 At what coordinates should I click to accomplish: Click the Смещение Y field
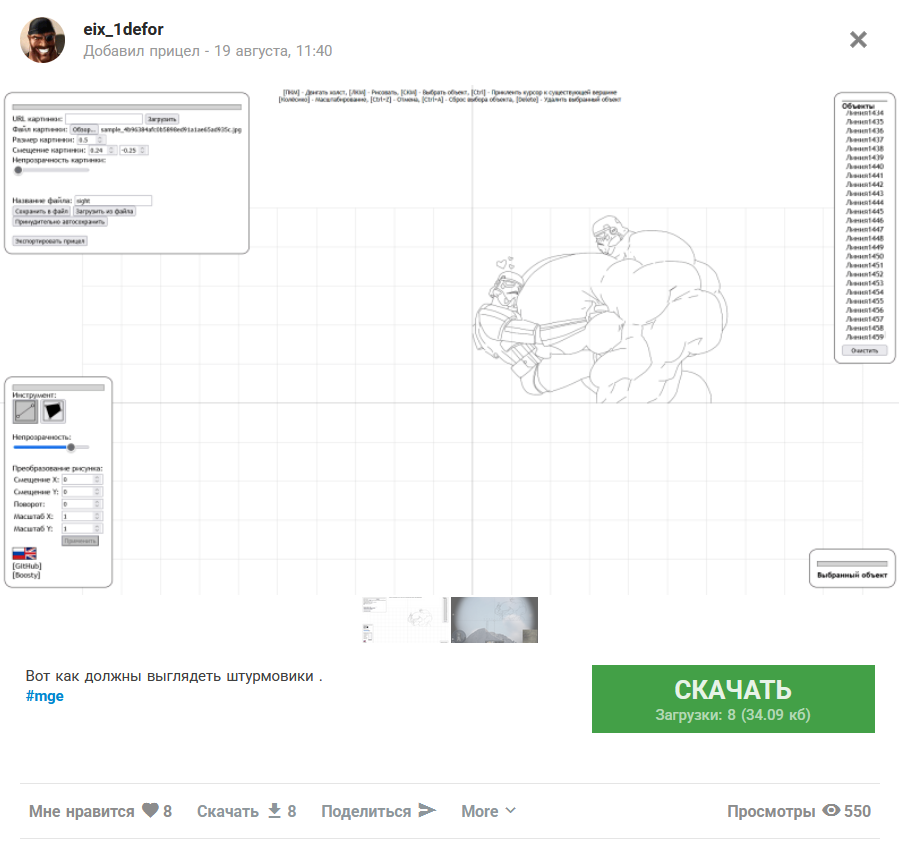click(81, 492)
